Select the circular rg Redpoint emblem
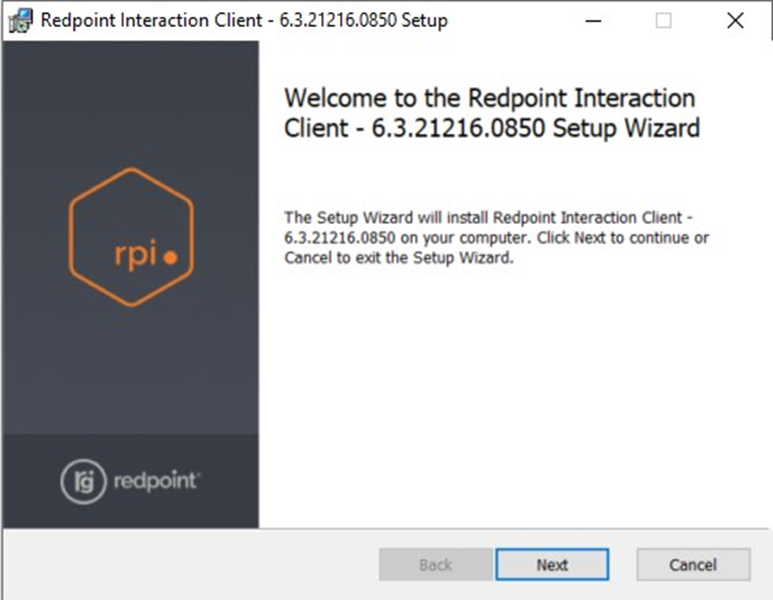 [x=81, y=481]
